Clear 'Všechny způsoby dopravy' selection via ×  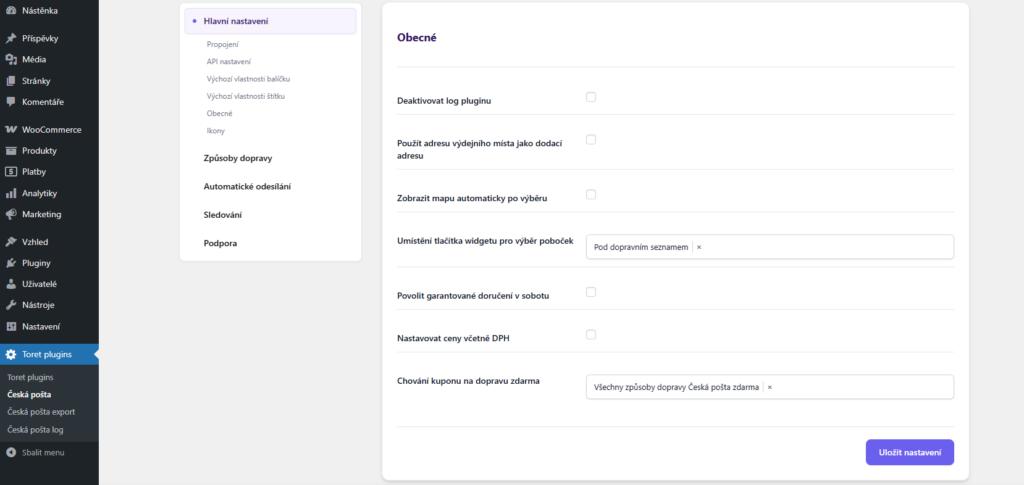pos(769,387)
